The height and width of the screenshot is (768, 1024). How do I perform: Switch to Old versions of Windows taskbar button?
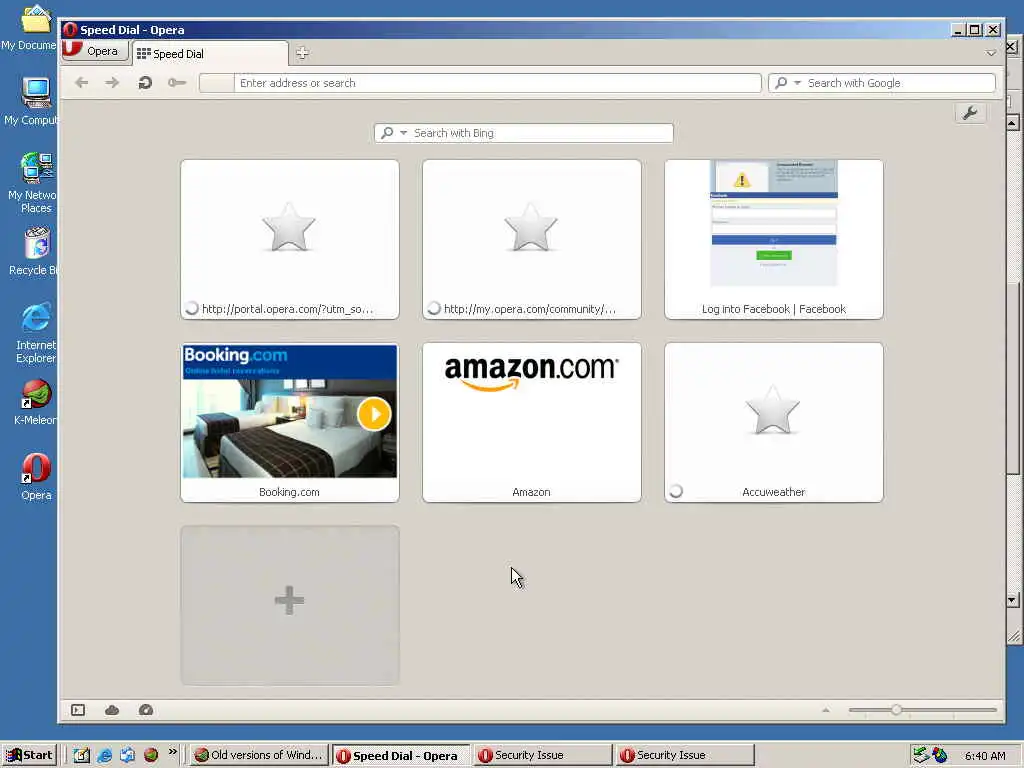pyautogui.click(x=259, y=755)
